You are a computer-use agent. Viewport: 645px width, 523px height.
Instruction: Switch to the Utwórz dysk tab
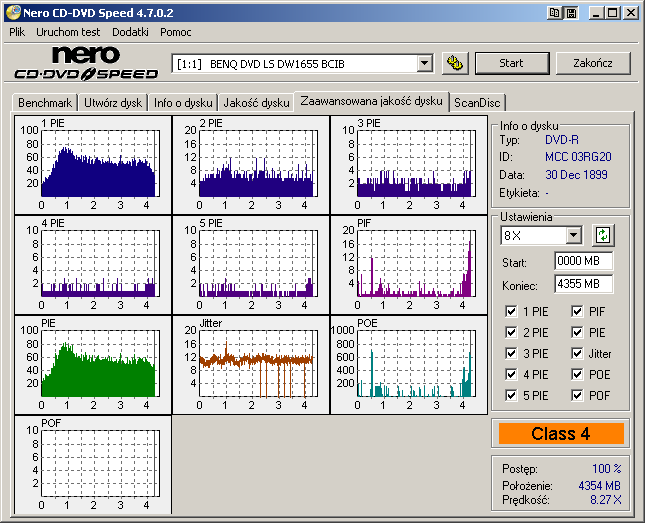[113, 103]
